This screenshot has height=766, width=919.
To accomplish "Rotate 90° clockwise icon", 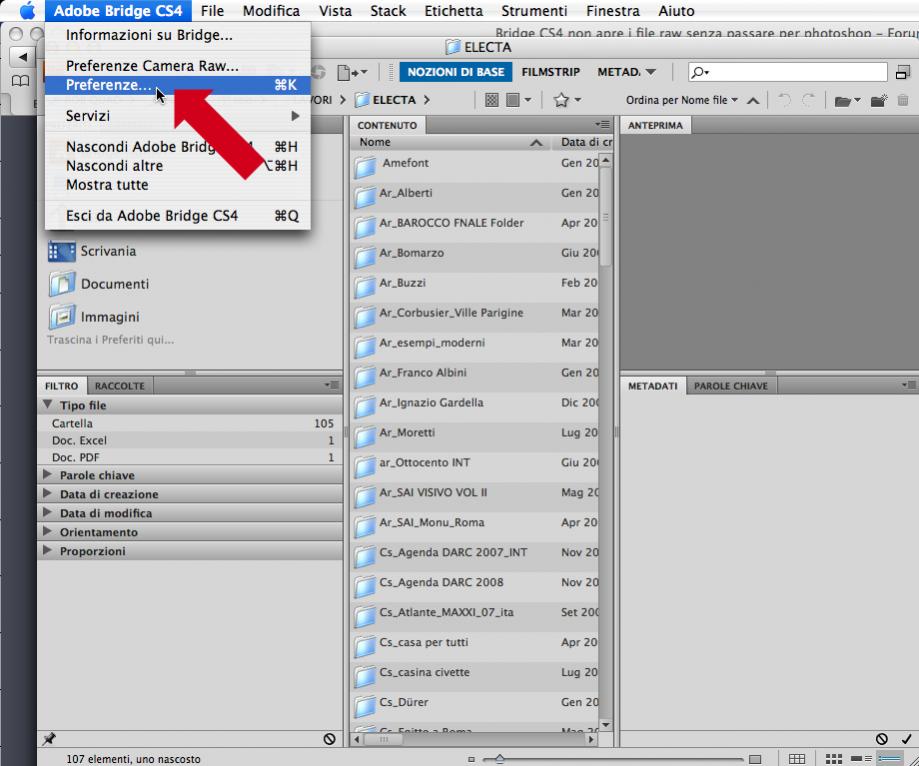I will (808, 100).
